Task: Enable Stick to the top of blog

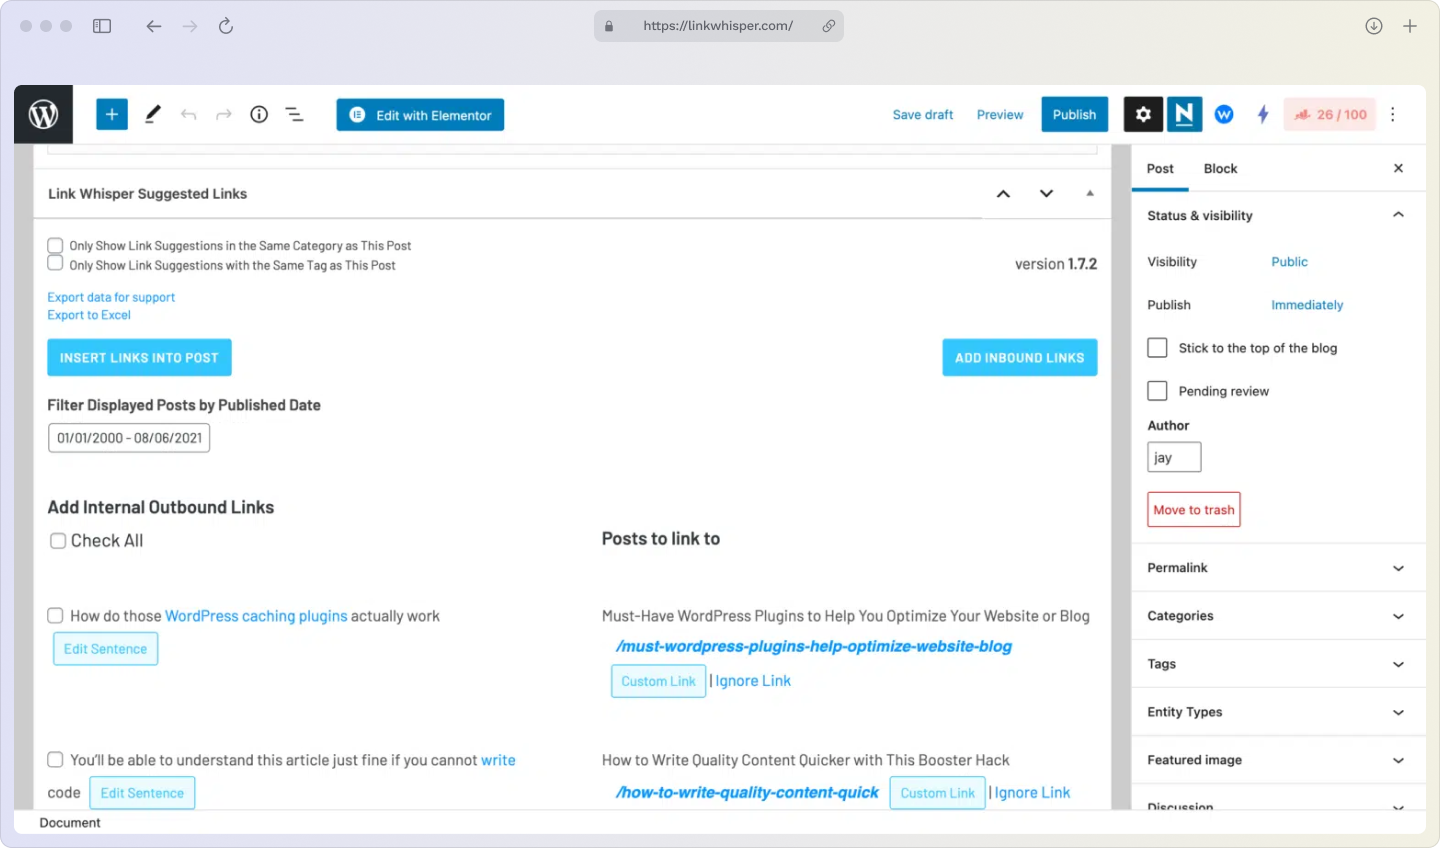Action: [1157, 348]
